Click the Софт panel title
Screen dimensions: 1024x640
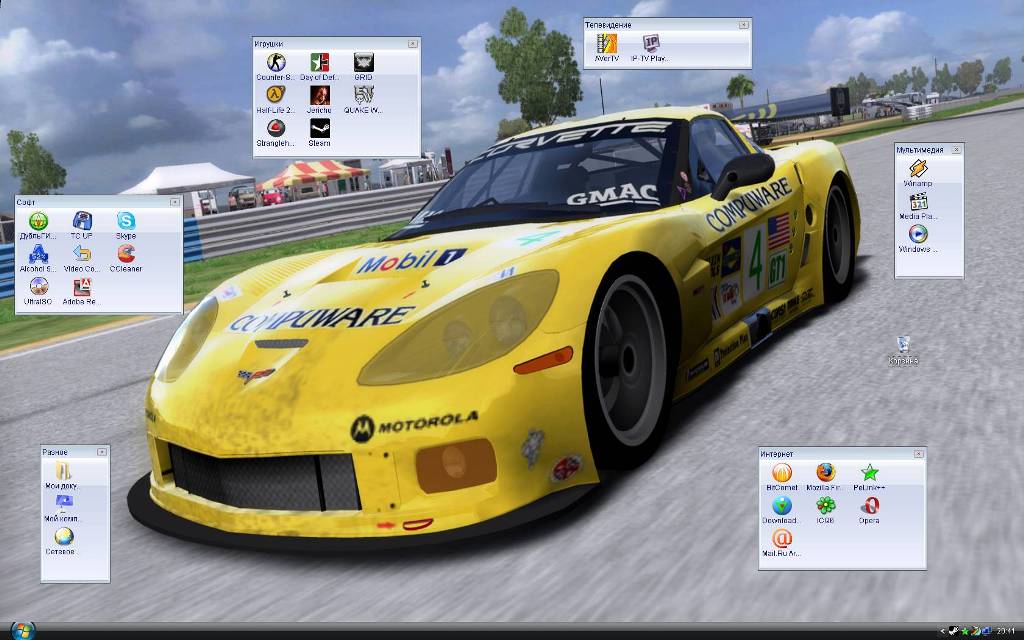[x=26, y=202]
